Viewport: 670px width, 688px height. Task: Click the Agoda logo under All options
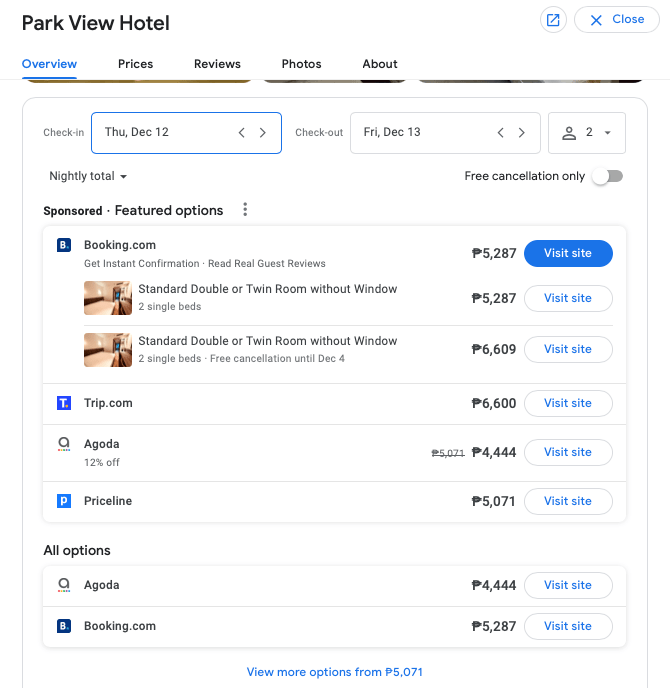click(64, 585)
